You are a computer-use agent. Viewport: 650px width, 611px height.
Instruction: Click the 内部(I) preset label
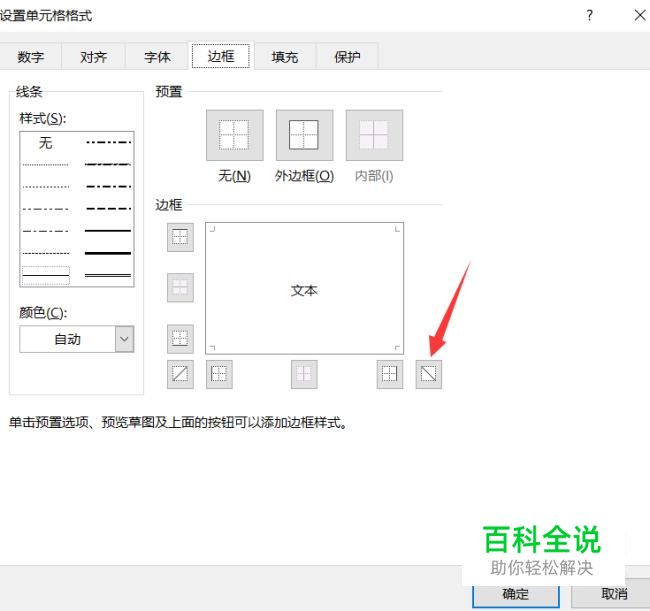374,176
